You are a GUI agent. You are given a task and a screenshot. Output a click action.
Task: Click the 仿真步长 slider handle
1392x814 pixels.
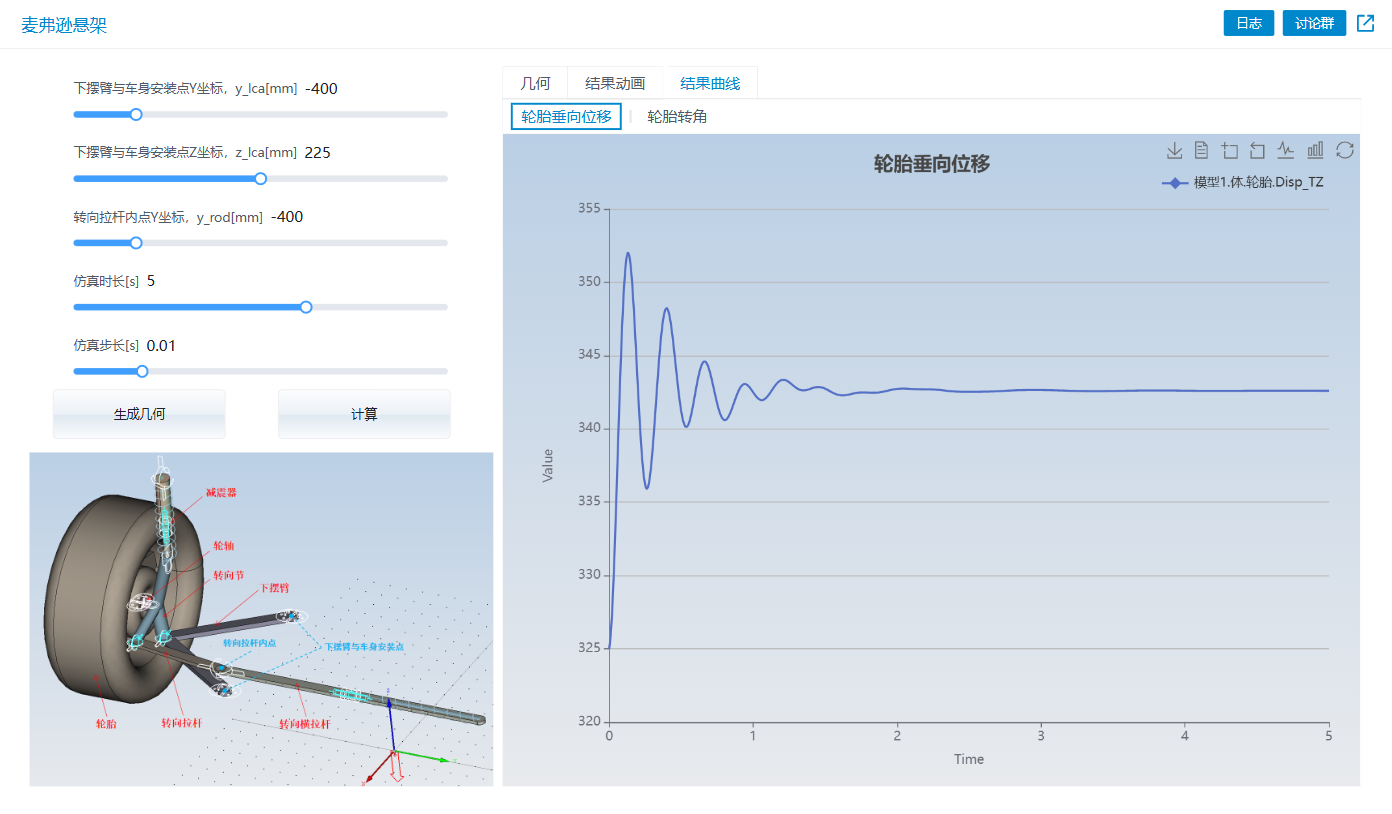click(x=142, y=371)
